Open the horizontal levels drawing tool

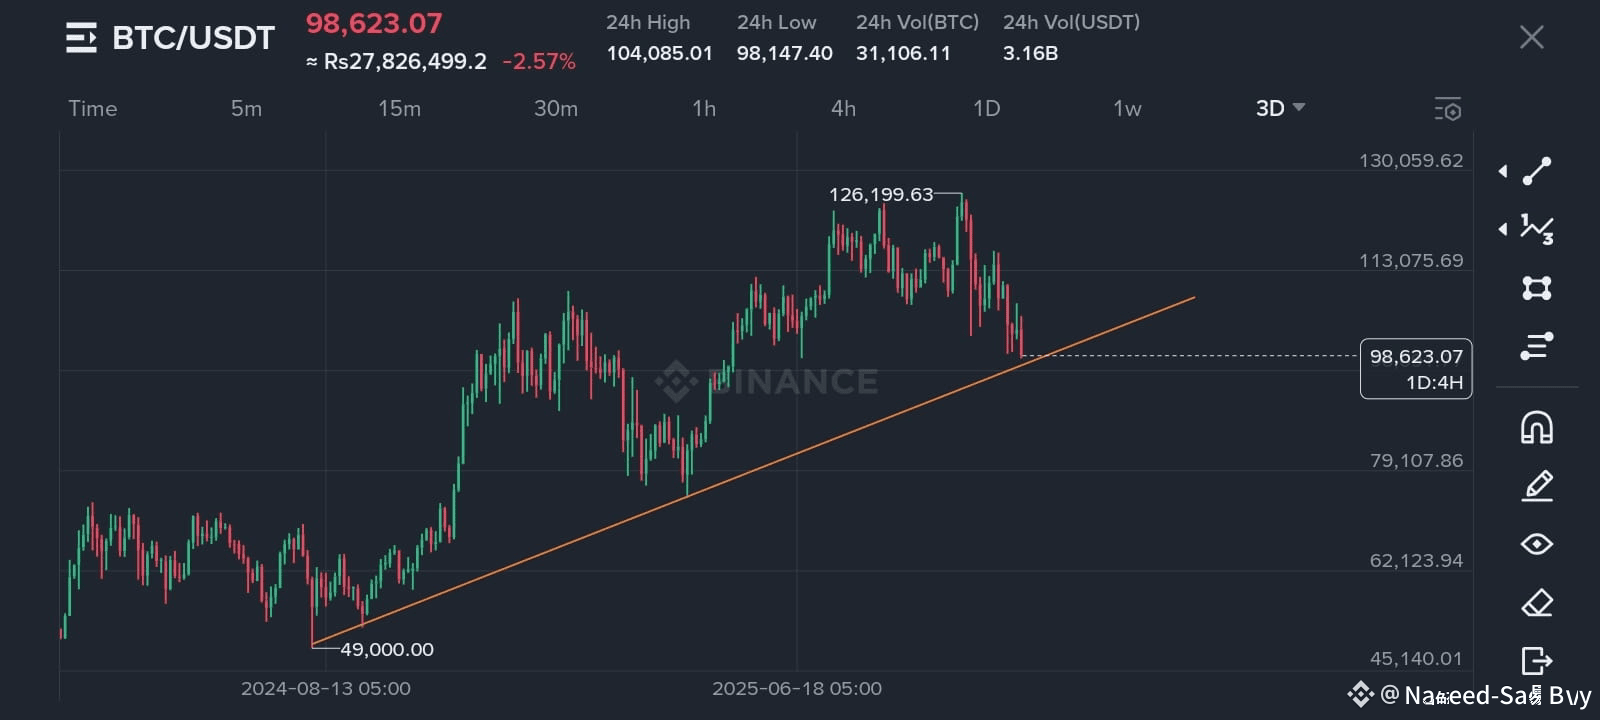[1537, 346]
